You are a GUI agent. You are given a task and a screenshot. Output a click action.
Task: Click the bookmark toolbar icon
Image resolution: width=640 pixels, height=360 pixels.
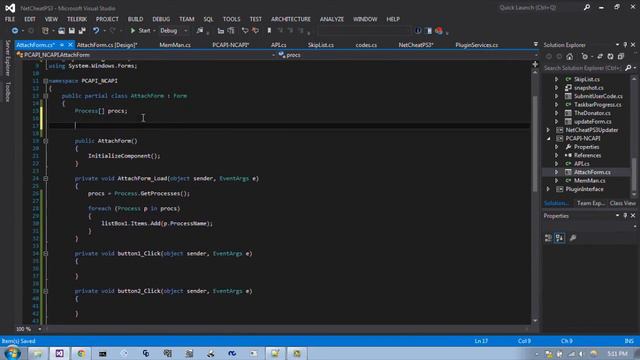pos(269,31)
